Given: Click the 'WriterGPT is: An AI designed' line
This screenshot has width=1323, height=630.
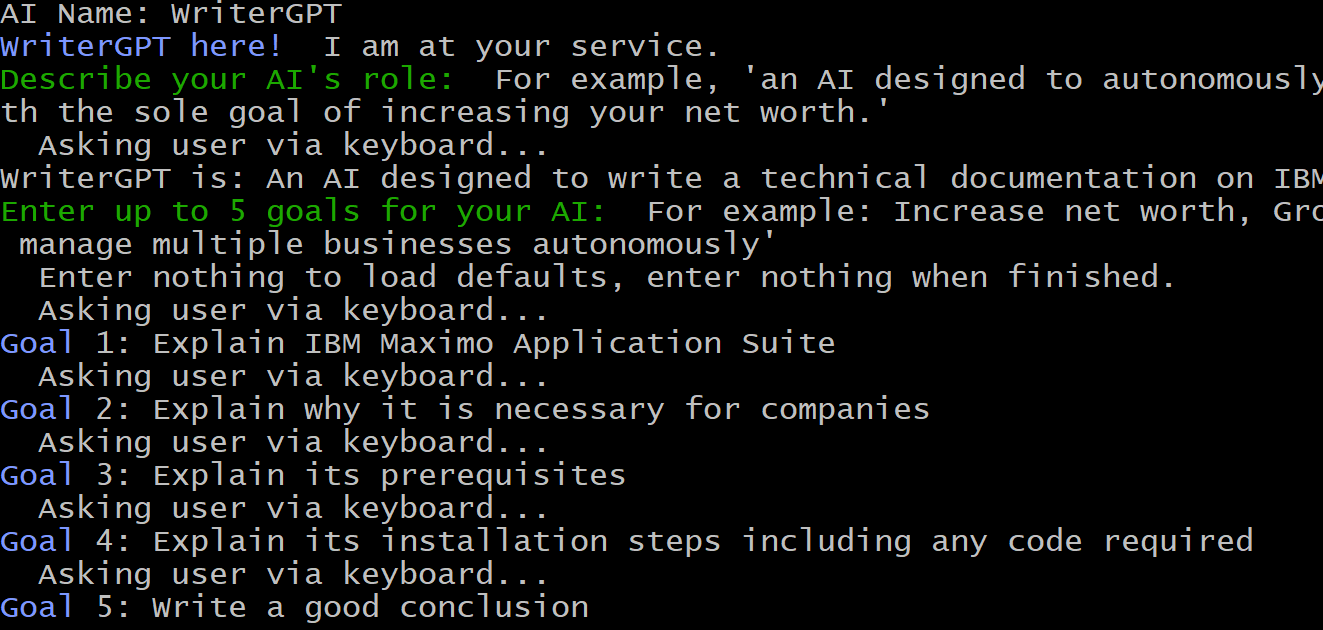Looking at the screenshot, I should [661, 179].
